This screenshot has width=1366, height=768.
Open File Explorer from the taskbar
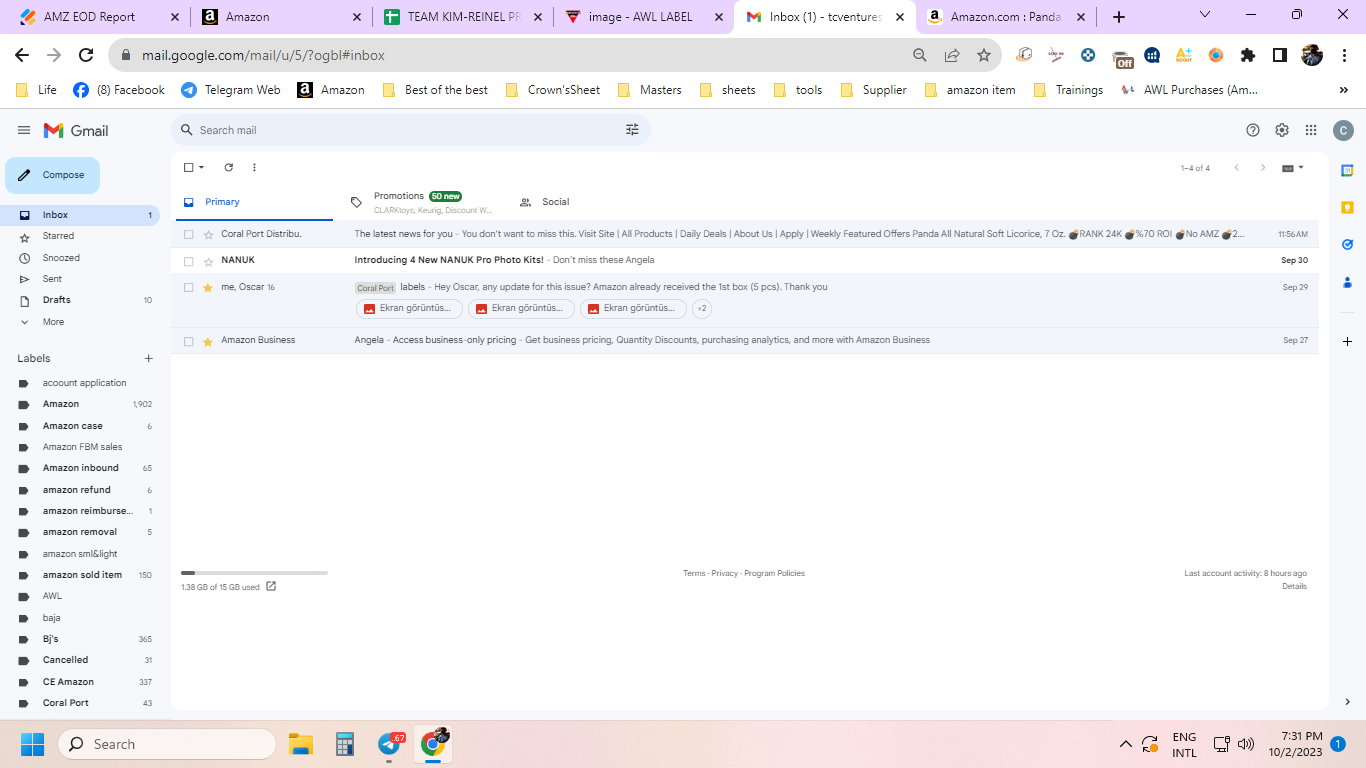coord(301,744)
